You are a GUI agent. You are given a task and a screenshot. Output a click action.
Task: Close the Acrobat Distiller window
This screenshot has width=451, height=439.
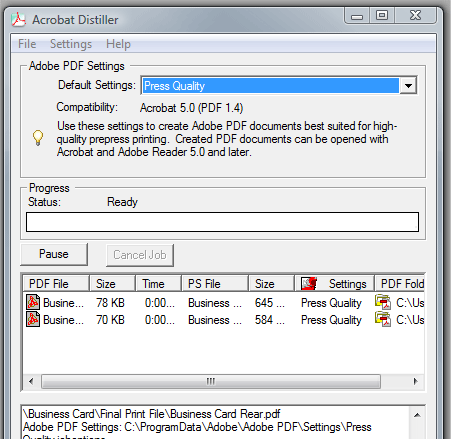[415, 15]
